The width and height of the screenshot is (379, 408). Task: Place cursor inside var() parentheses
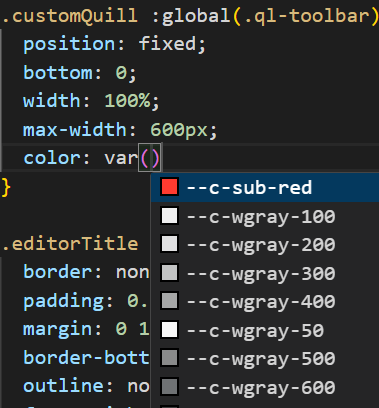point(150,158)
